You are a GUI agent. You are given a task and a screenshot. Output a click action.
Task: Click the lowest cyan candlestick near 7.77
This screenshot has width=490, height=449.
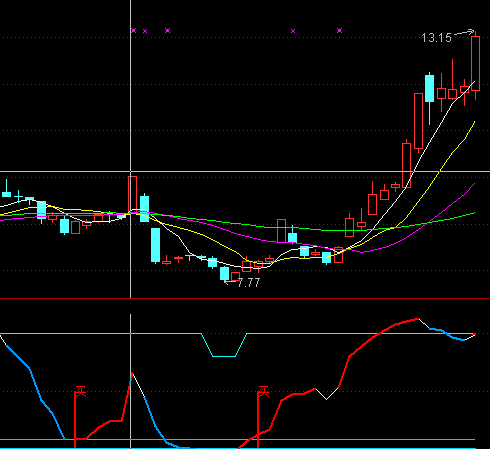coord(225,273)
